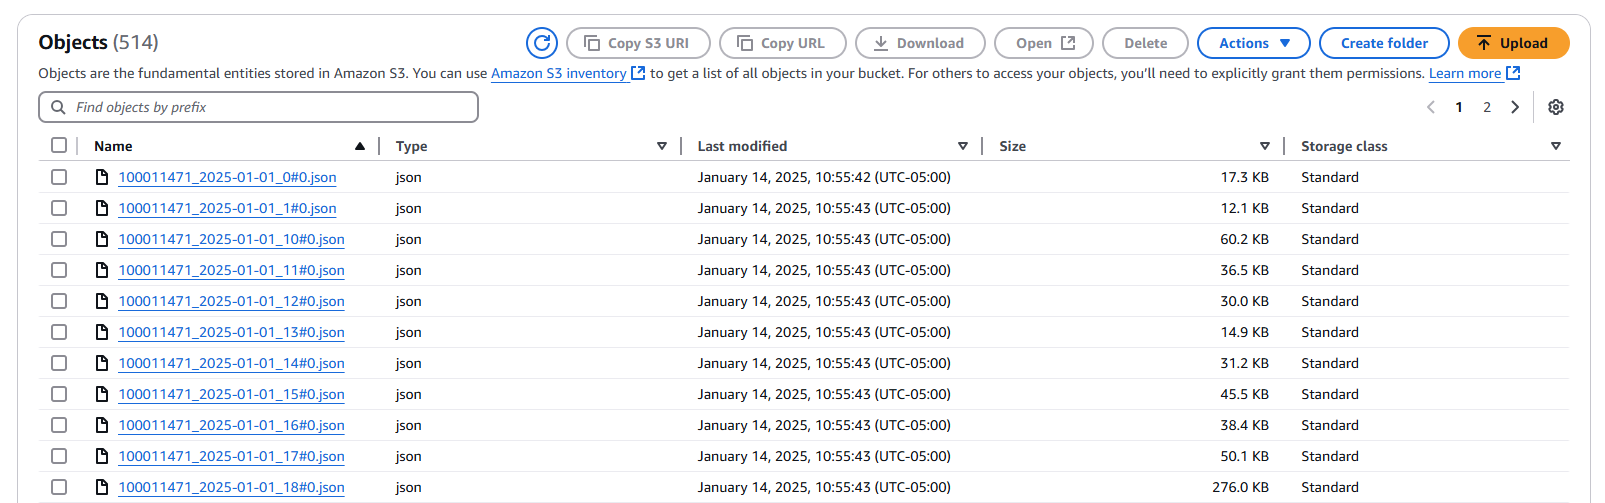Sort by Last modified column arrow

coord(963,146)
